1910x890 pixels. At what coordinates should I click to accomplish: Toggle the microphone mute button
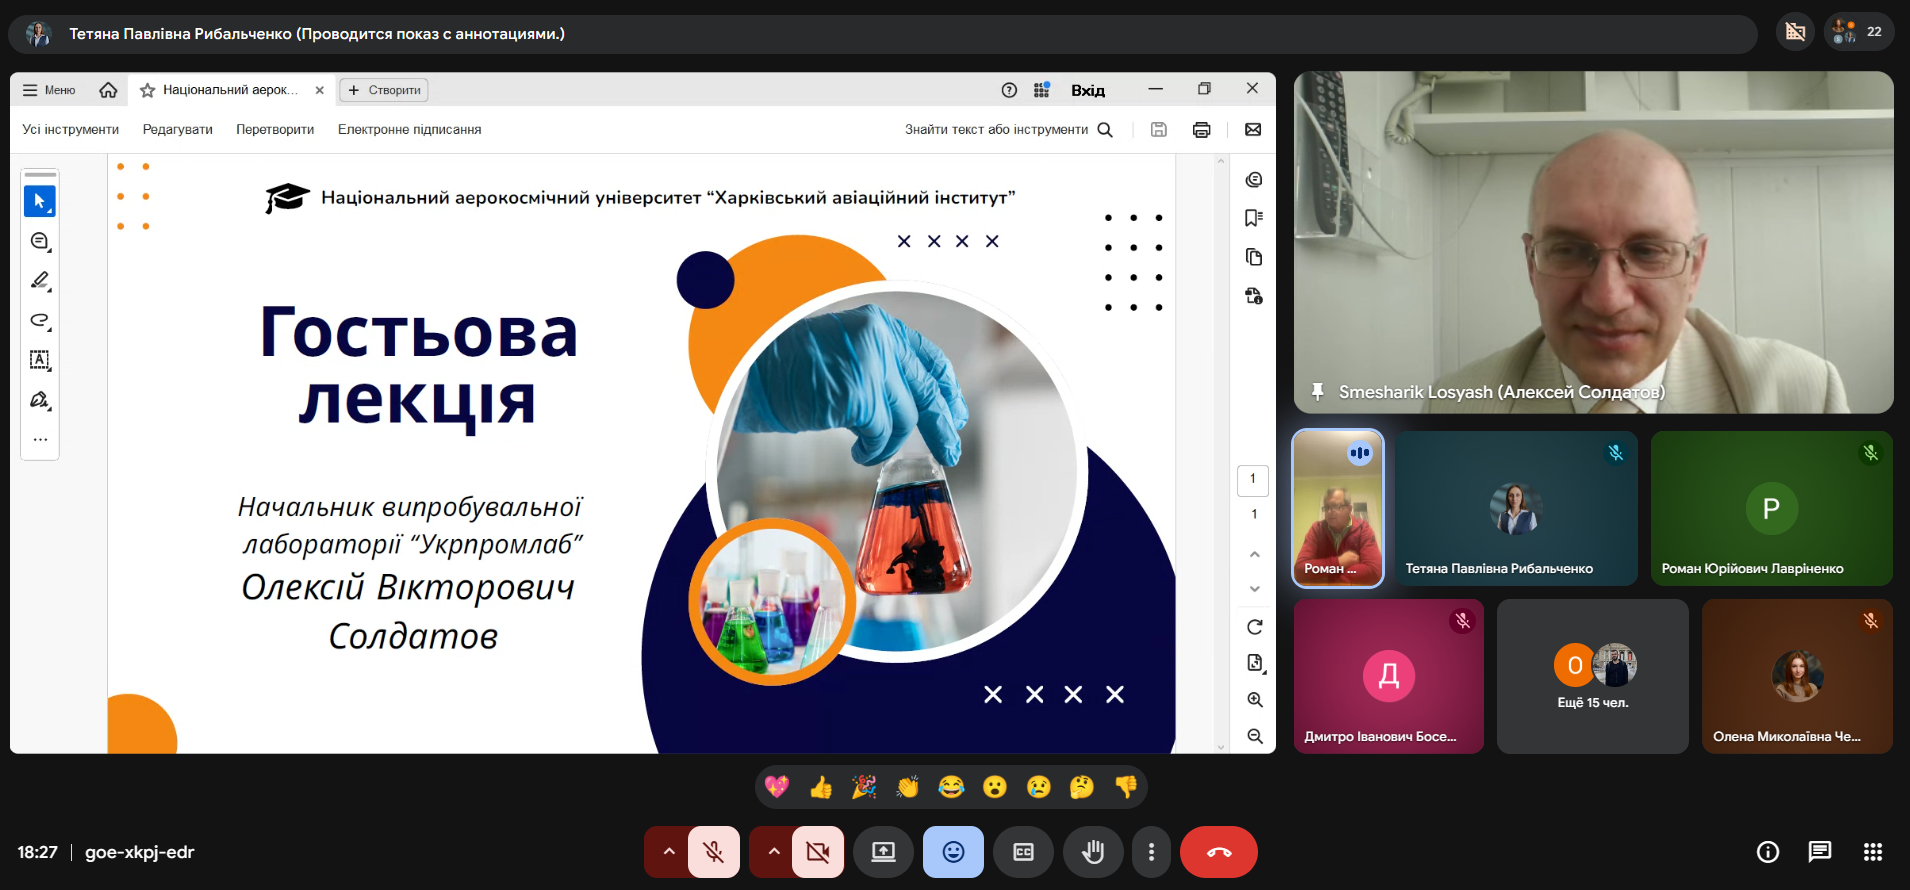tap(714, 852)
